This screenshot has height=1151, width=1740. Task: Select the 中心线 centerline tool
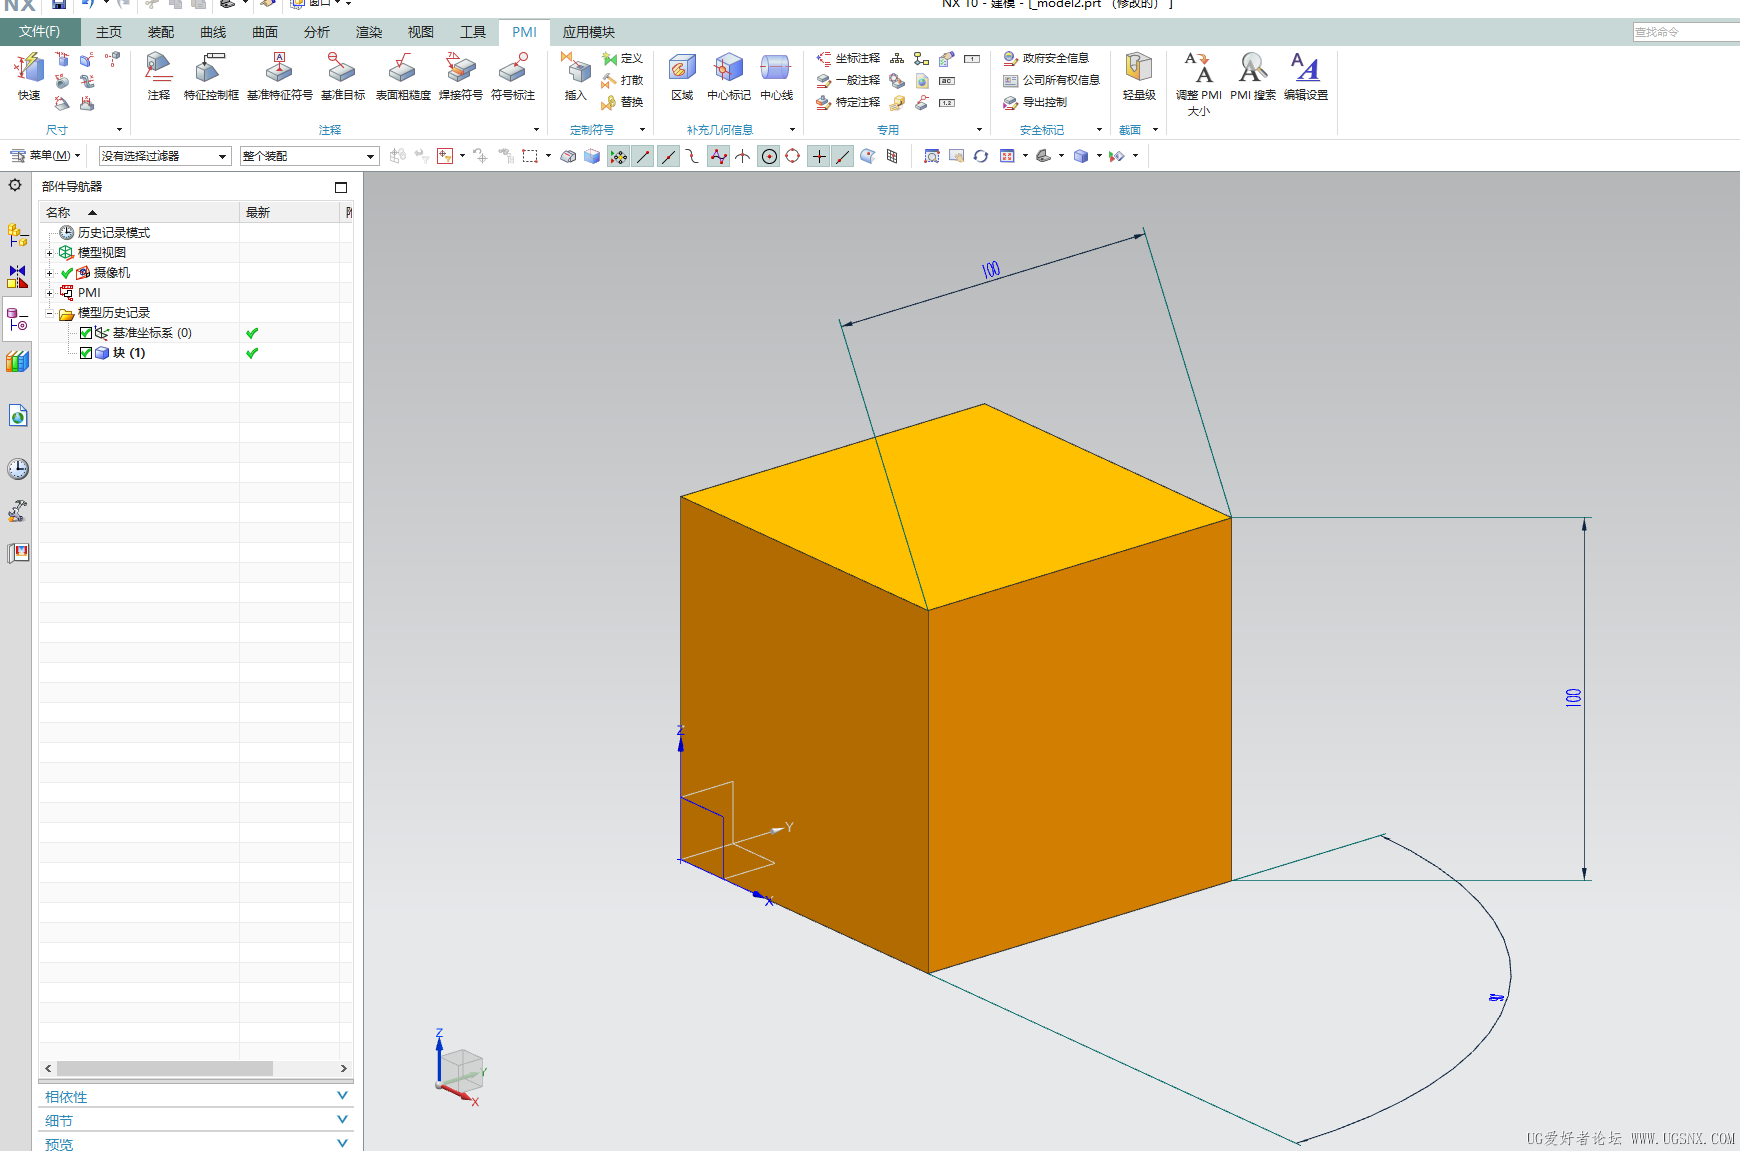point(776,77)
